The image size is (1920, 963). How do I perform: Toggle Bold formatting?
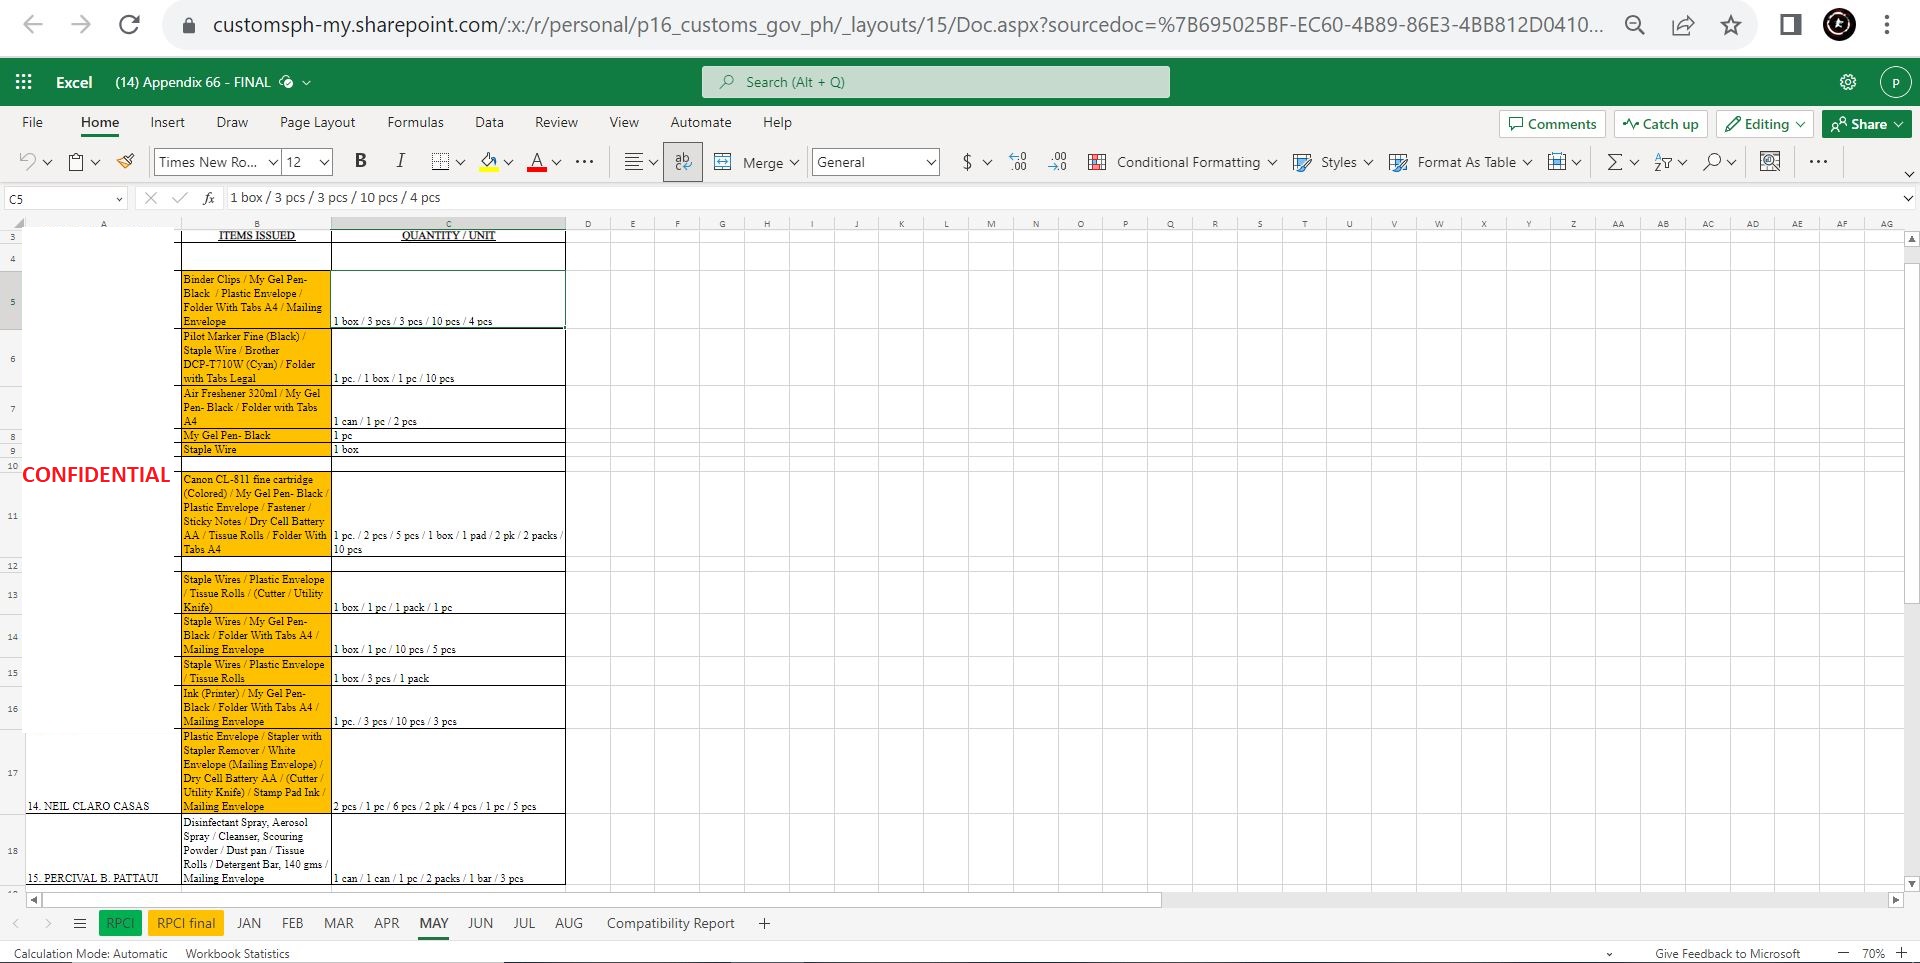(361, 162)
